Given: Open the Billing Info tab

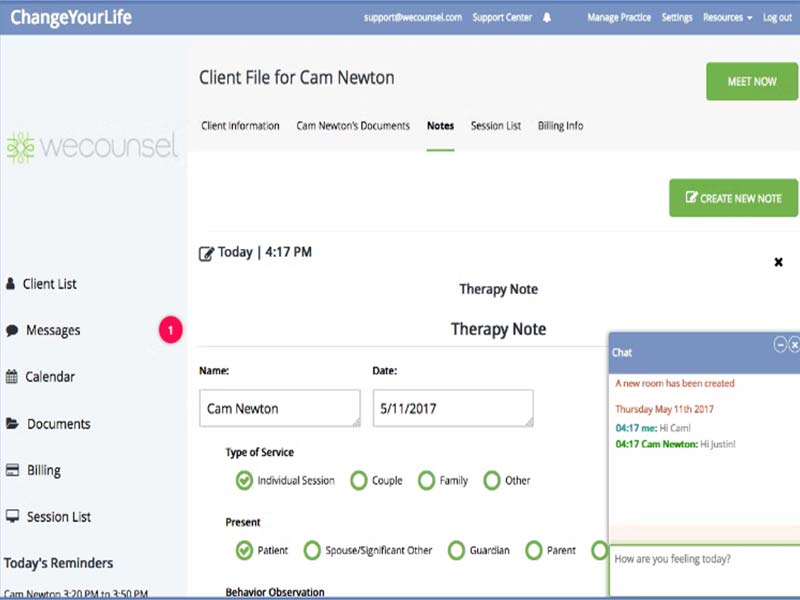Looking at the screenshot, I should (560, 126).
